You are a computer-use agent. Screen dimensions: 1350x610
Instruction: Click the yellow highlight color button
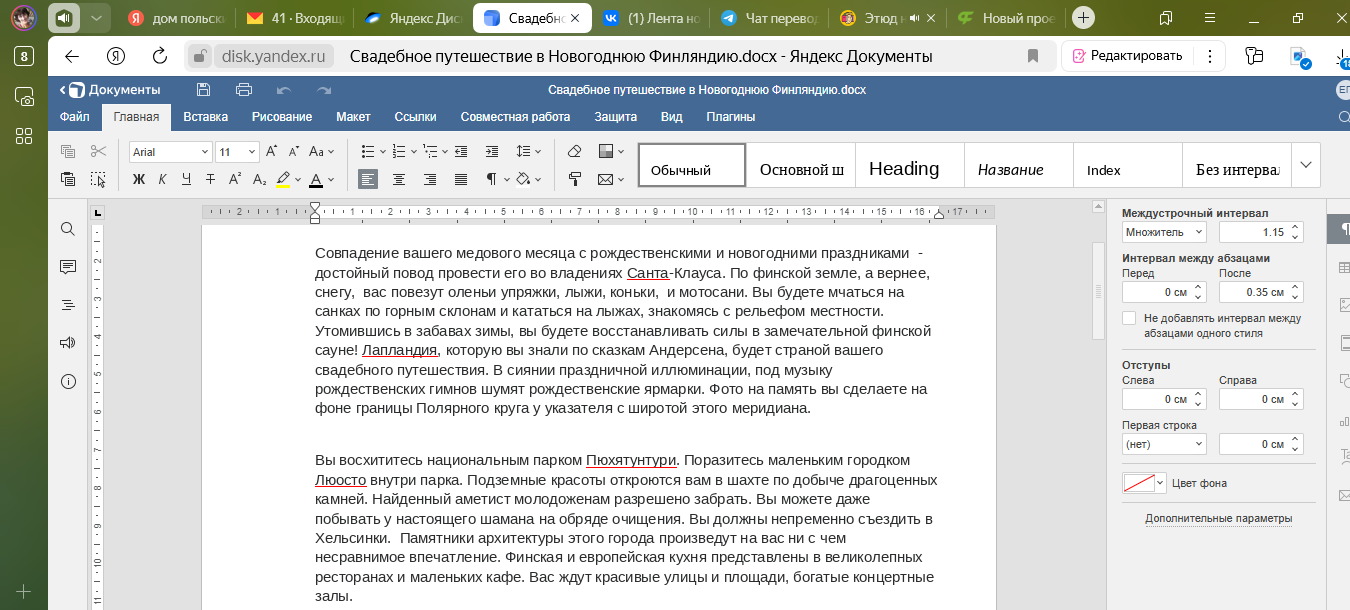(x=283, y=180)
